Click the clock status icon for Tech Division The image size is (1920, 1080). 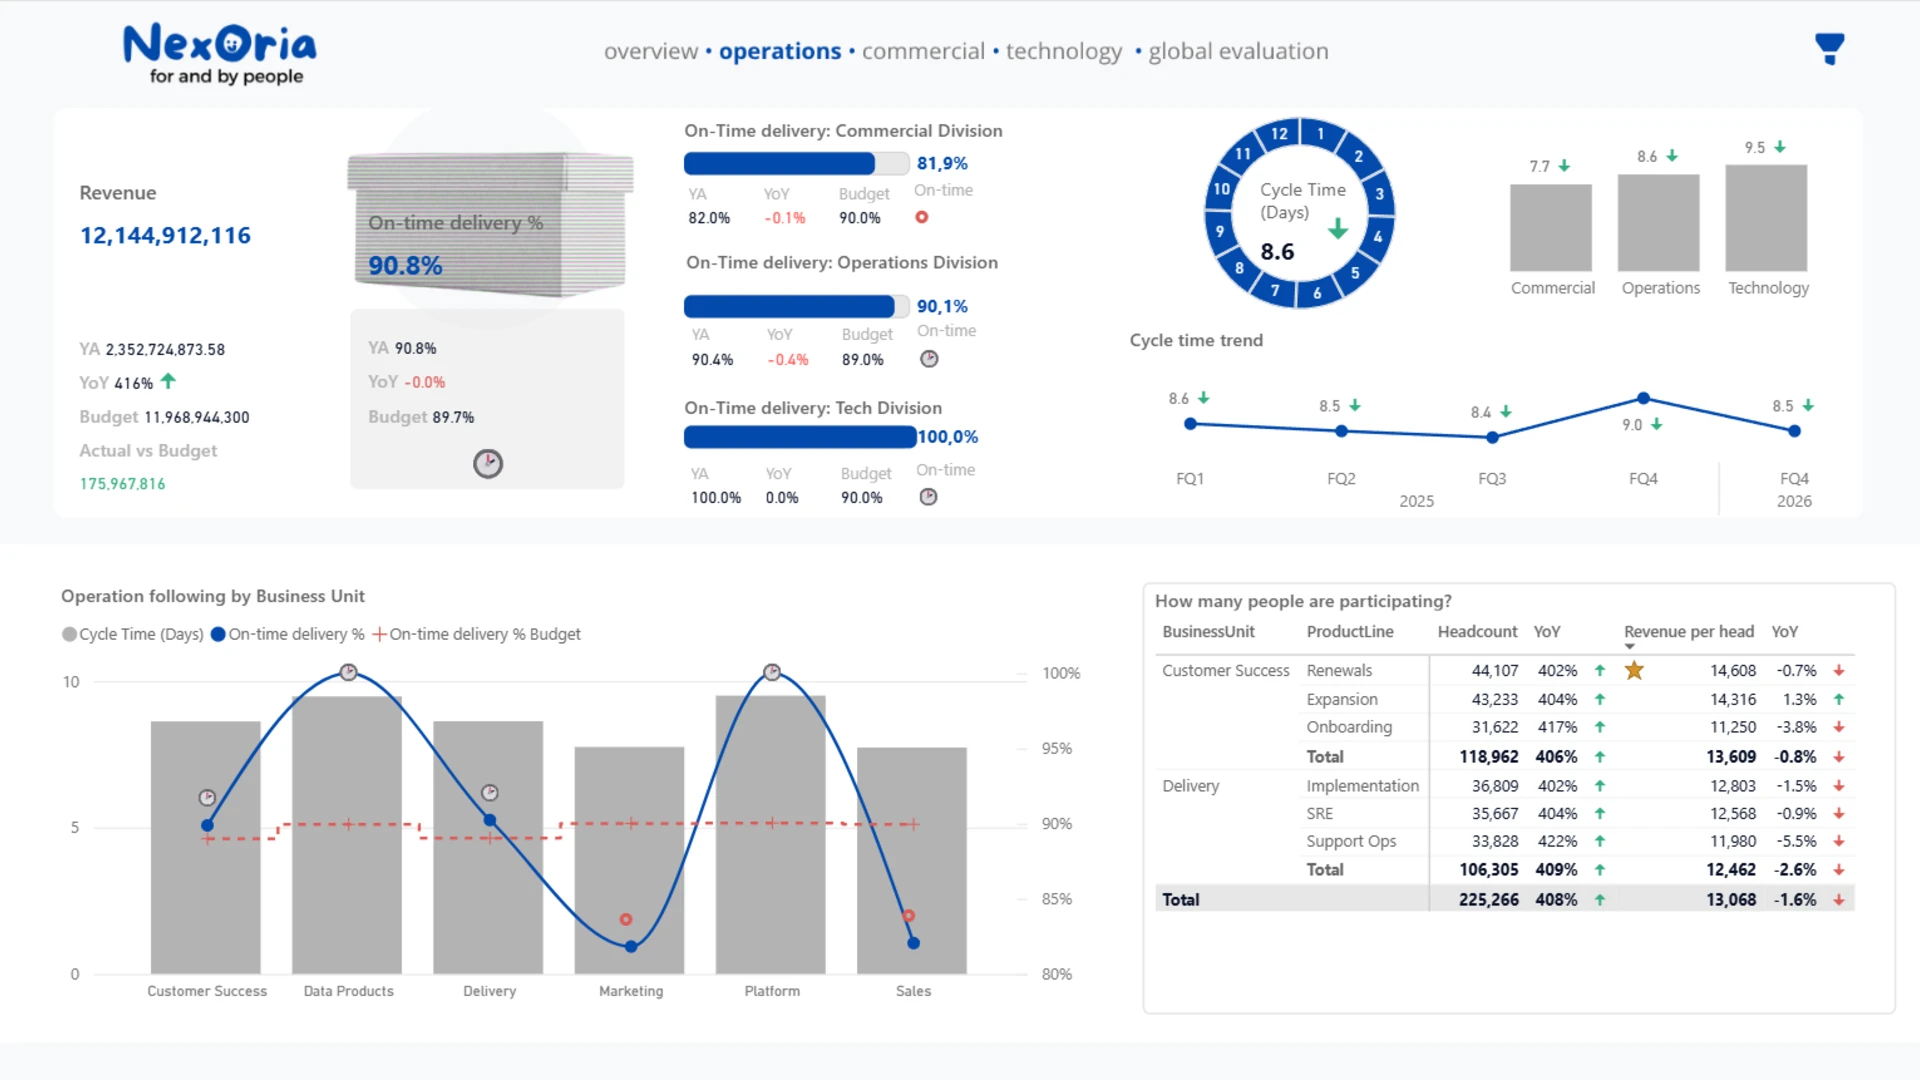click(x=928, y=497)
